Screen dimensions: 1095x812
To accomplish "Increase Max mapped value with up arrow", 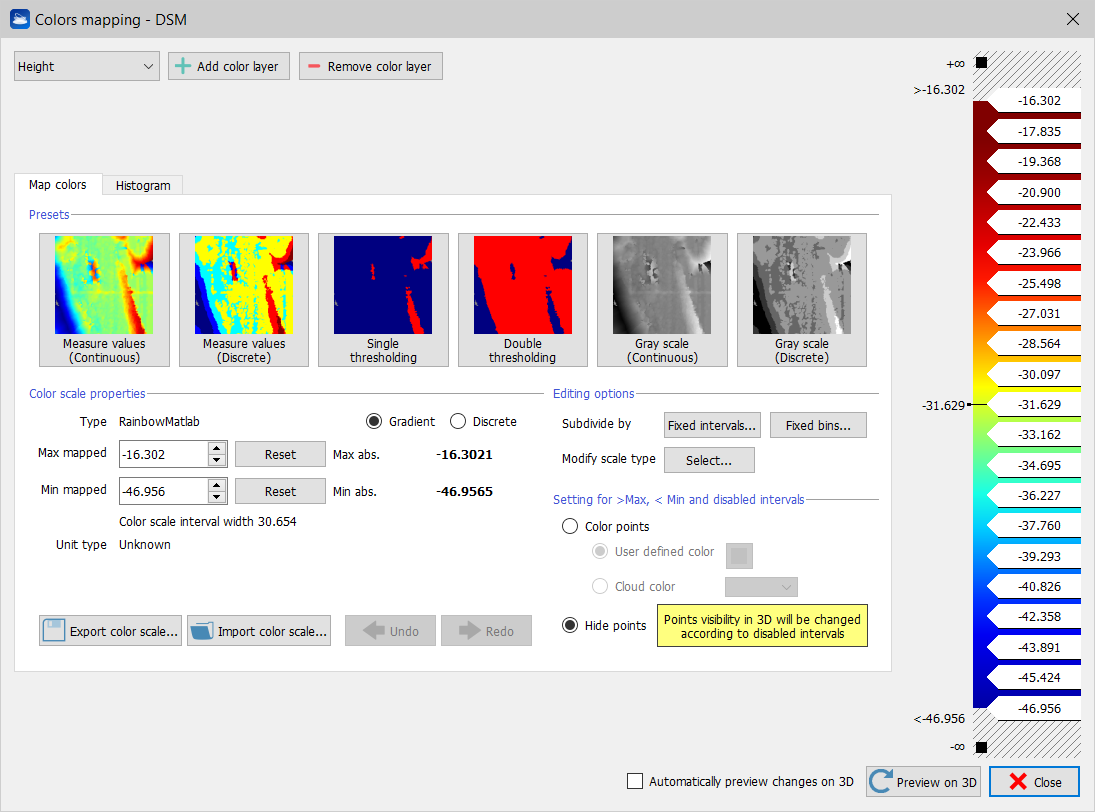I will coord(217,448).
